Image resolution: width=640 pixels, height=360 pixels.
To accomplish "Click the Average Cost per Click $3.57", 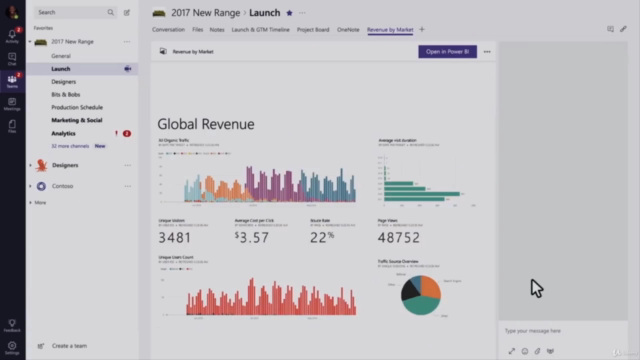I will pos(252,238).
